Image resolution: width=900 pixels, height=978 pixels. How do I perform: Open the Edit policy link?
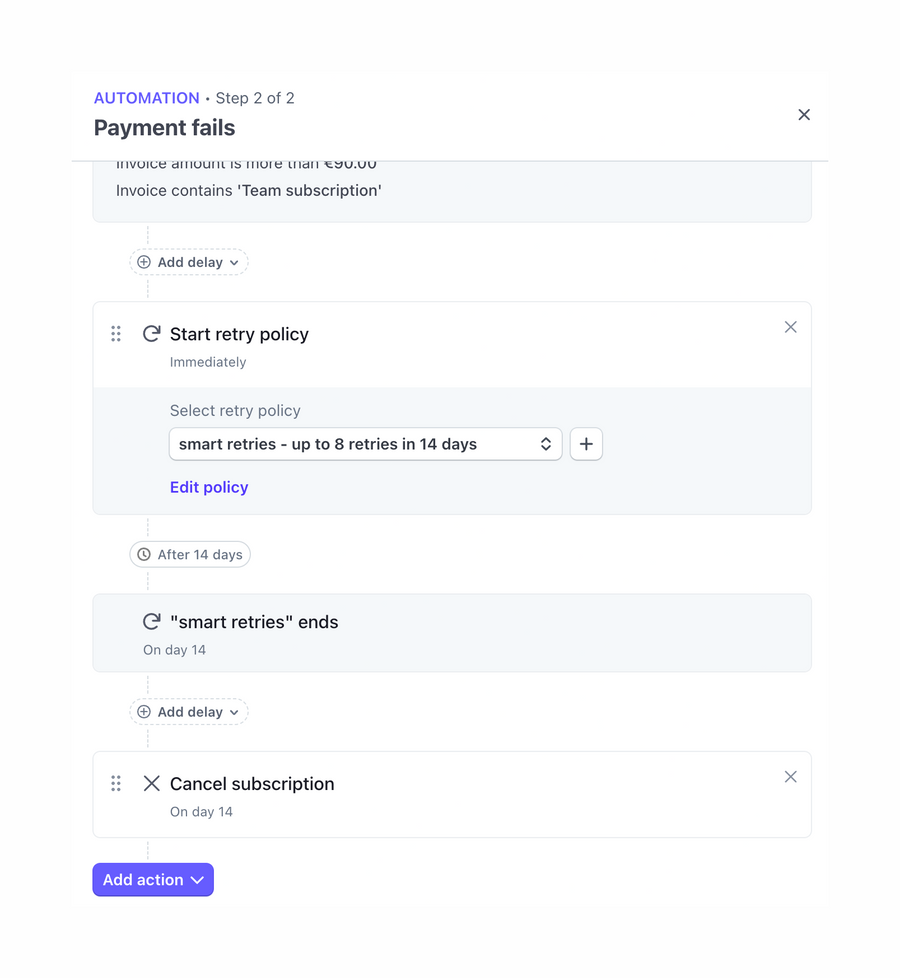click(209, 487)
